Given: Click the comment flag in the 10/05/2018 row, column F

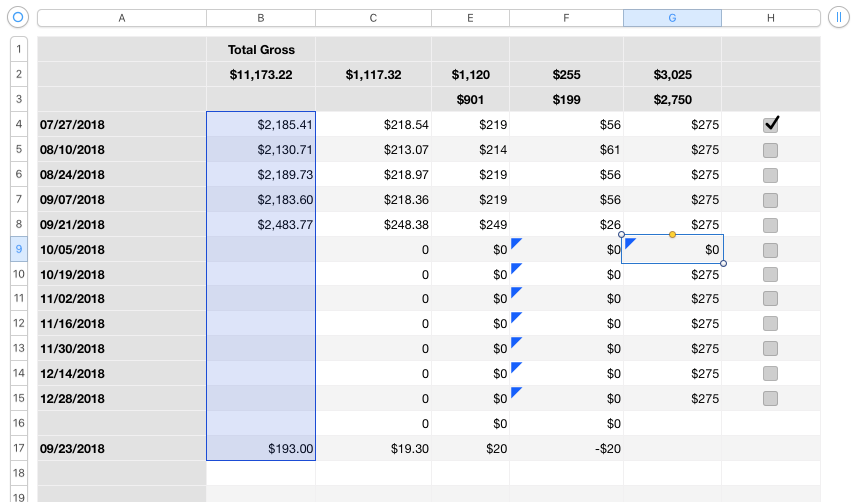Looking at the screenshot, I should pyautogui.click(x=516, y=243).
